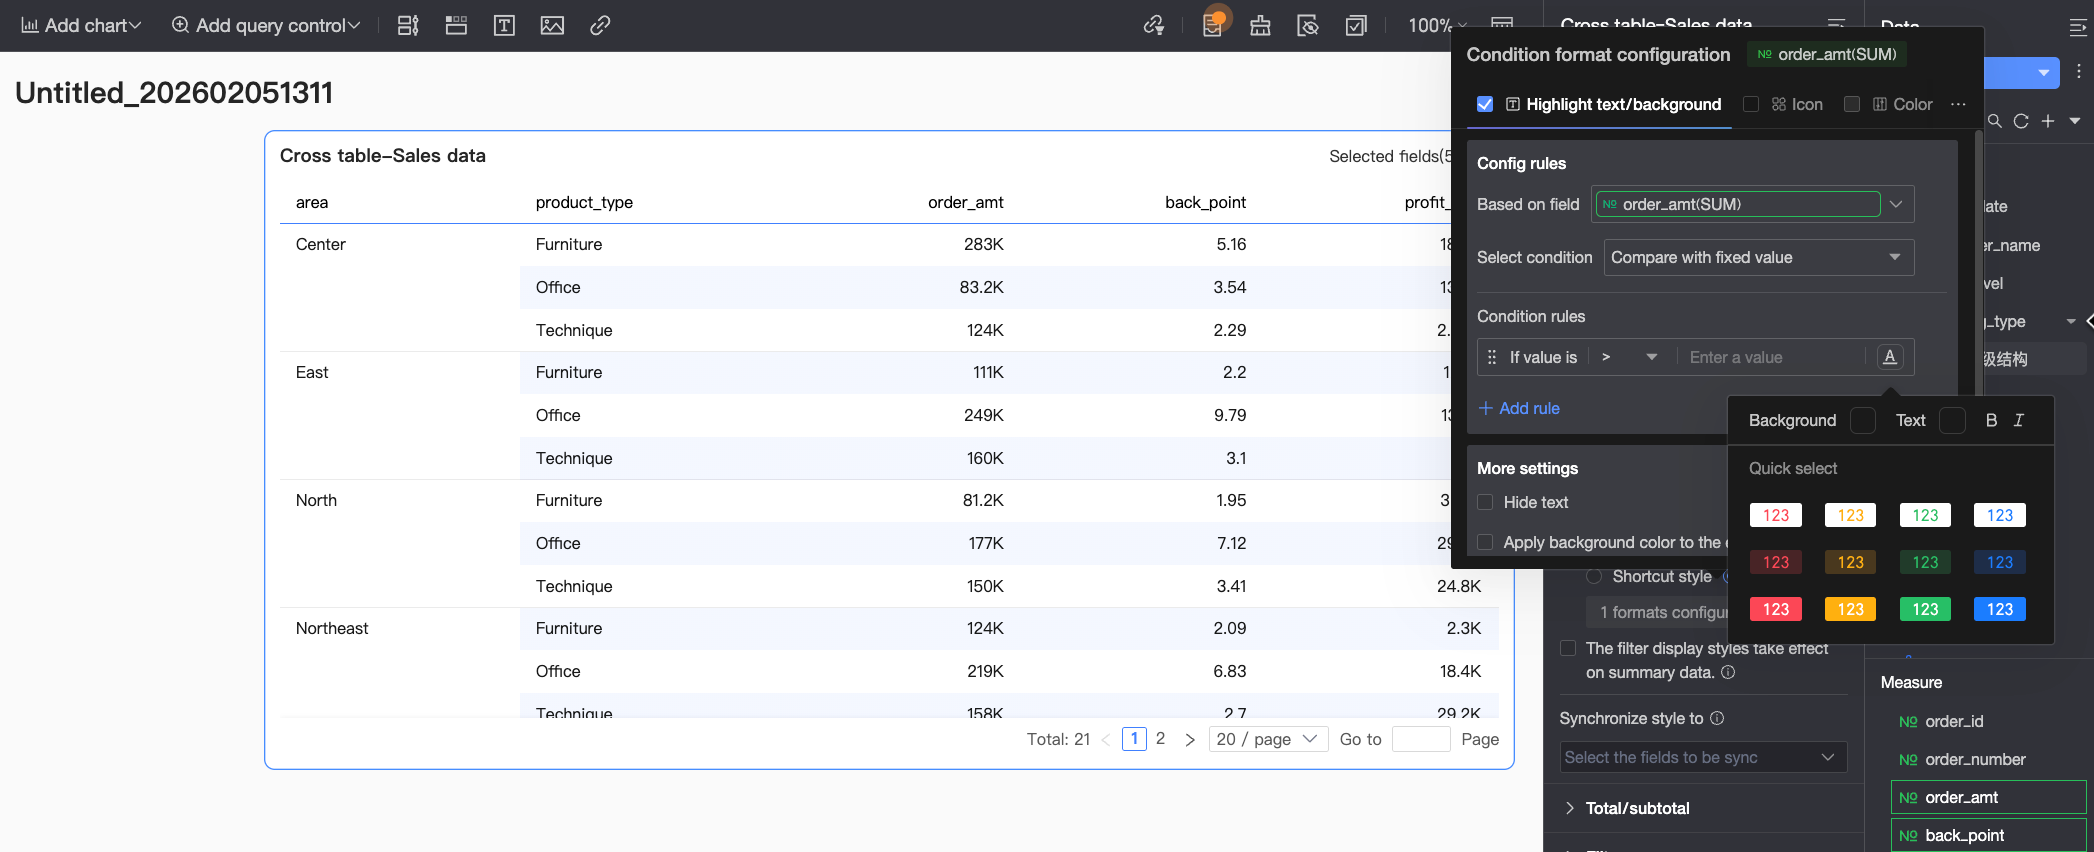Click the refresh icon in Data panel

(x=2021, y=121)
